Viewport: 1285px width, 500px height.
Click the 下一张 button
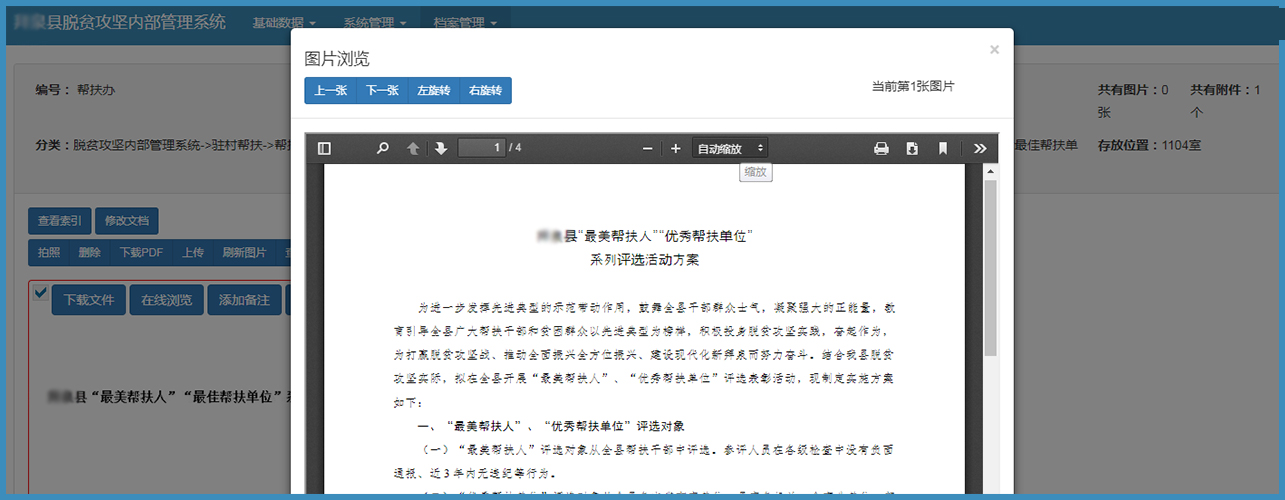[382, 90]
